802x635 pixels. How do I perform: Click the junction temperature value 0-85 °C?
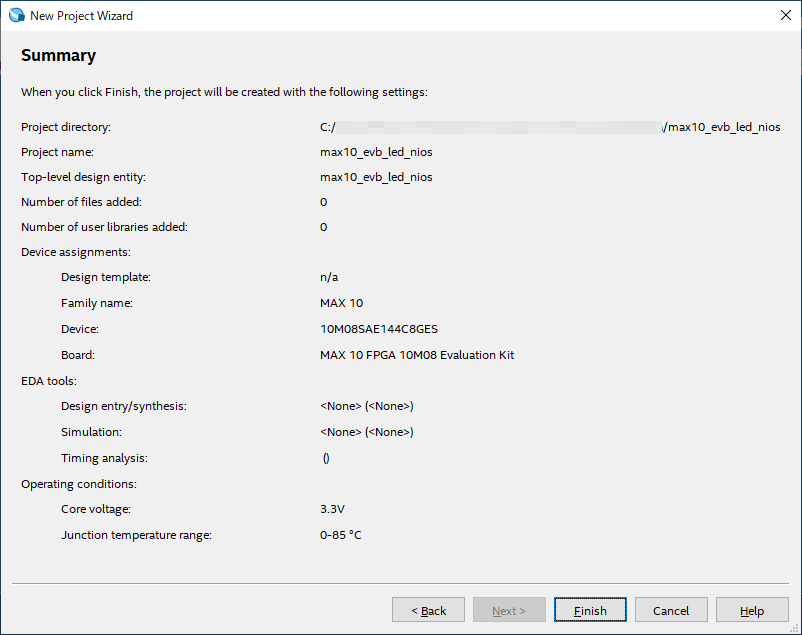click(341, 535)
